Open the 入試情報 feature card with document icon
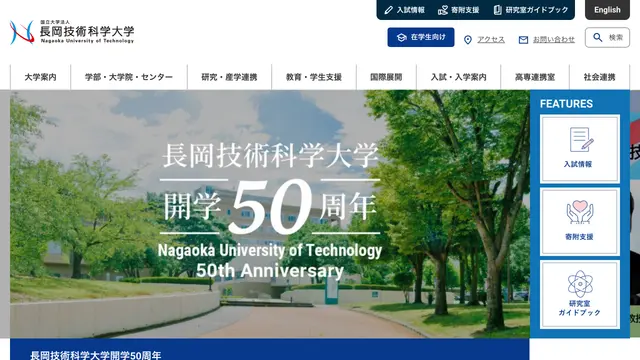 click(580, 149)
